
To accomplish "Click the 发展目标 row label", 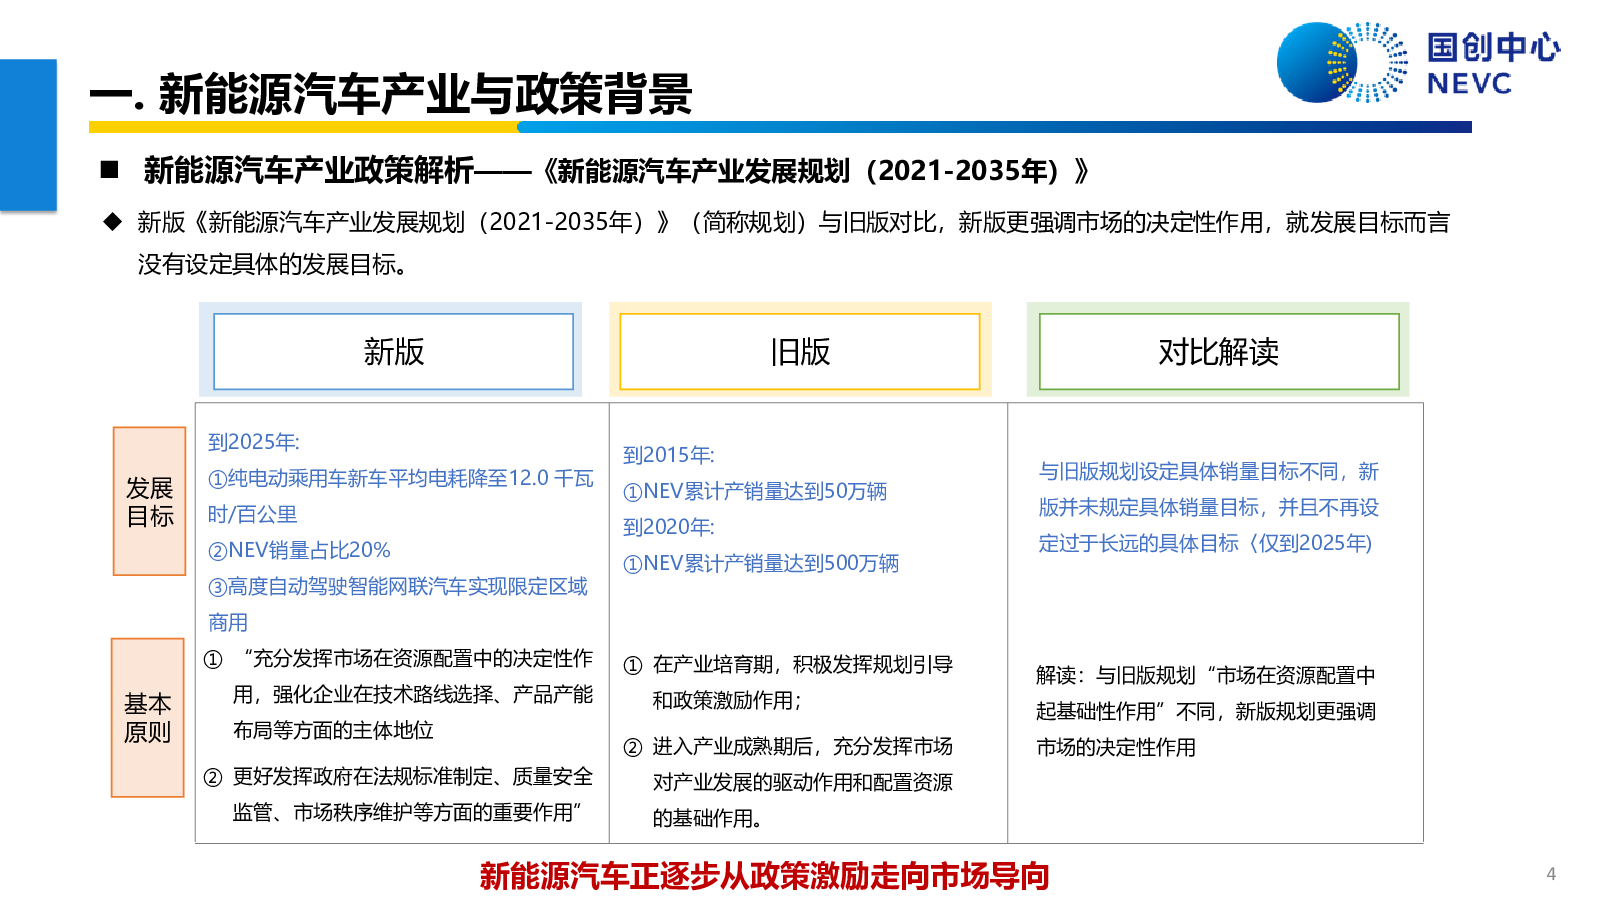I will pyautogui.click(x=150, y=502).
